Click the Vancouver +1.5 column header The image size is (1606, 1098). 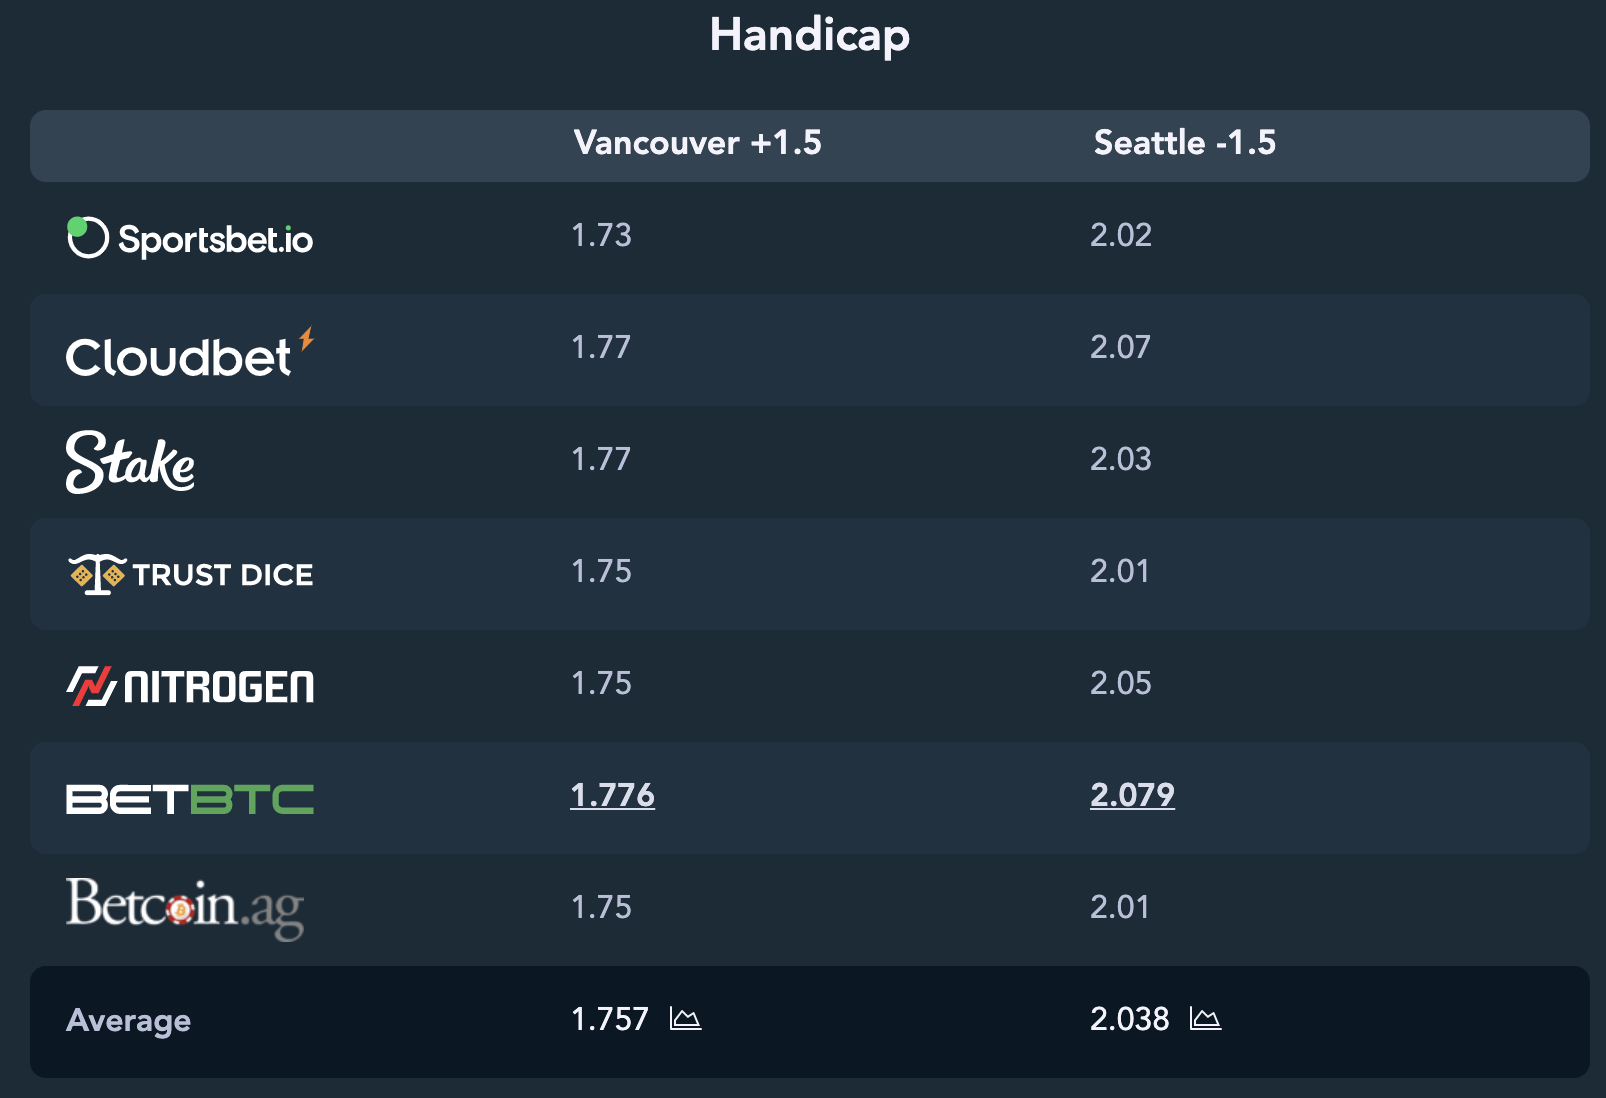point(697,143)
